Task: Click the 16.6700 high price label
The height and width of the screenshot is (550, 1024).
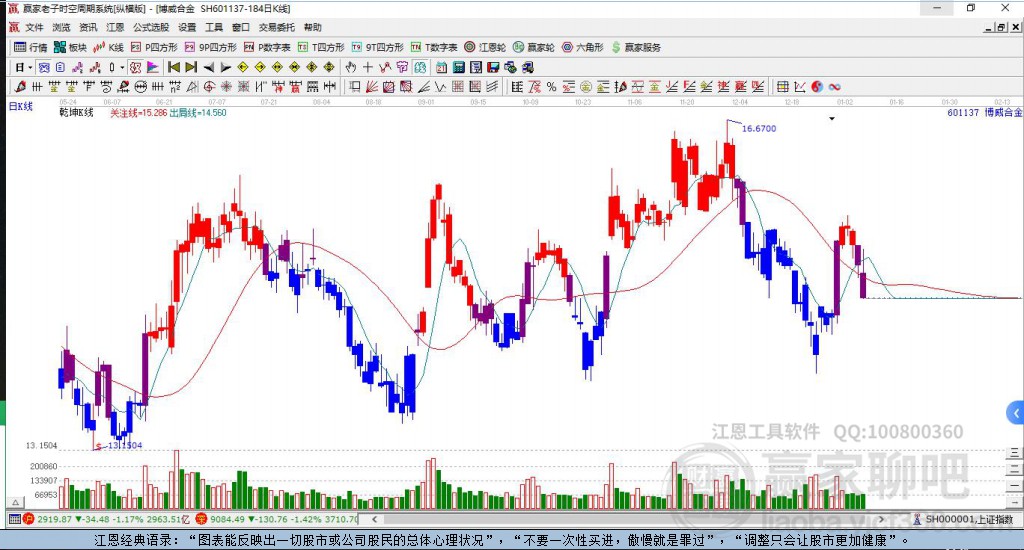Action: click(x=759, y=129)
